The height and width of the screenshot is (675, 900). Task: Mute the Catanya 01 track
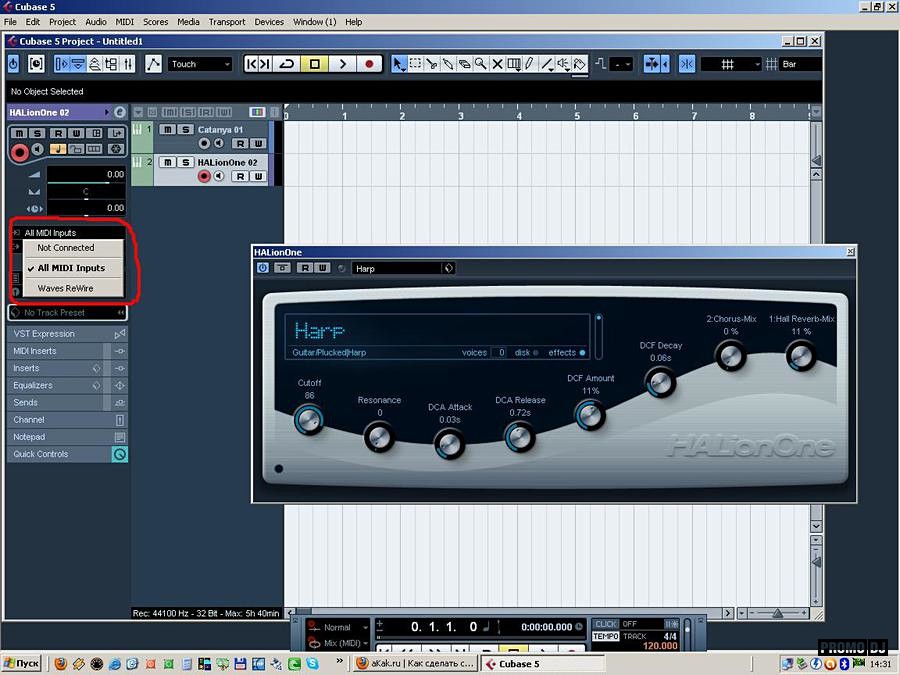pyautogui.click(x=167, y=130)
